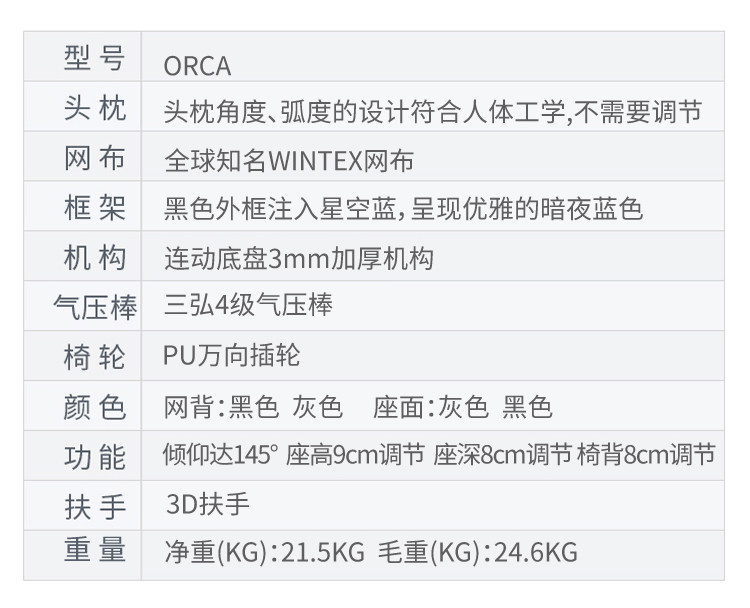Click the 型号 label cell

[x=95, y=60]
